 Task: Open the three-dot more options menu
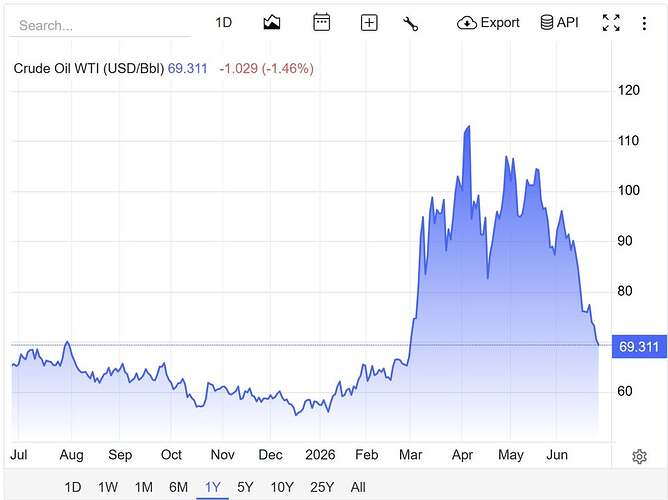point(644,23)
